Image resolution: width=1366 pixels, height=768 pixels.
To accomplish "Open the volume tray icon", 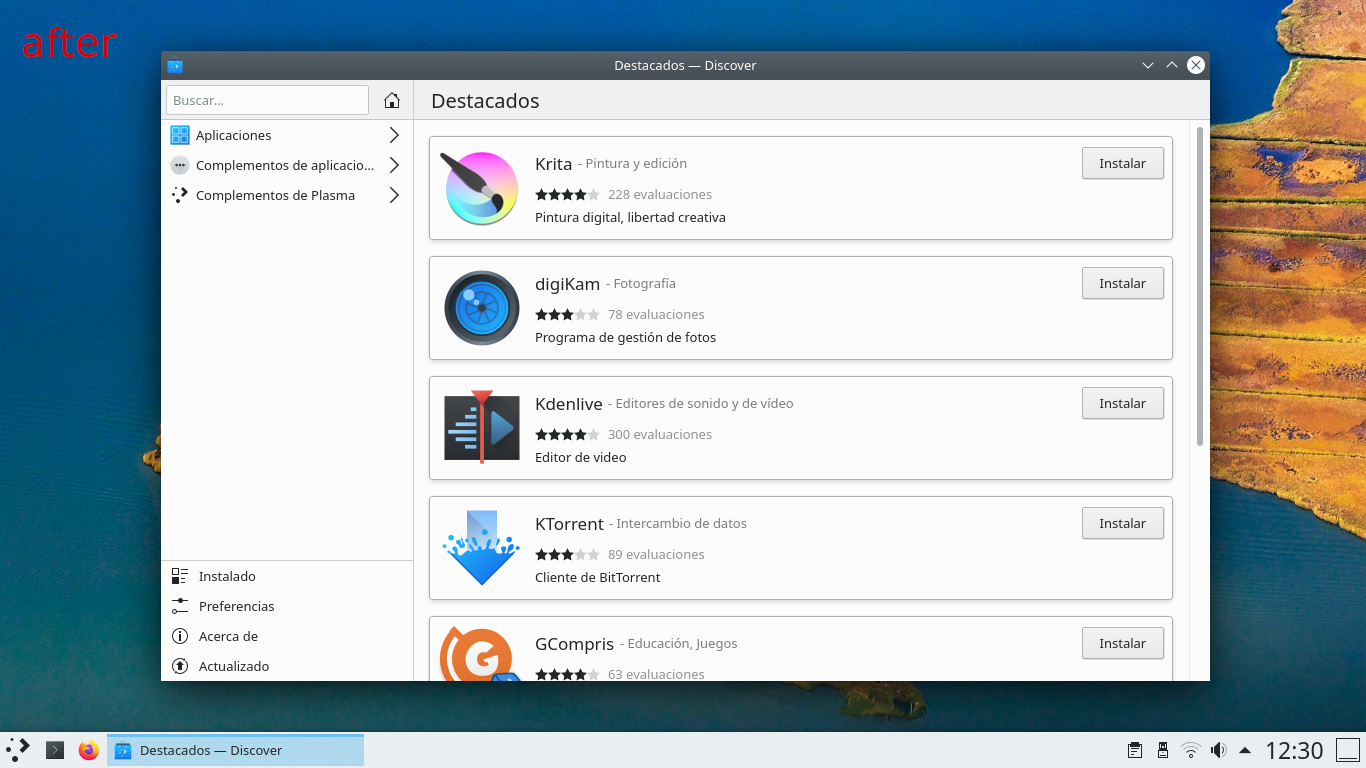I will (1218, 750).
